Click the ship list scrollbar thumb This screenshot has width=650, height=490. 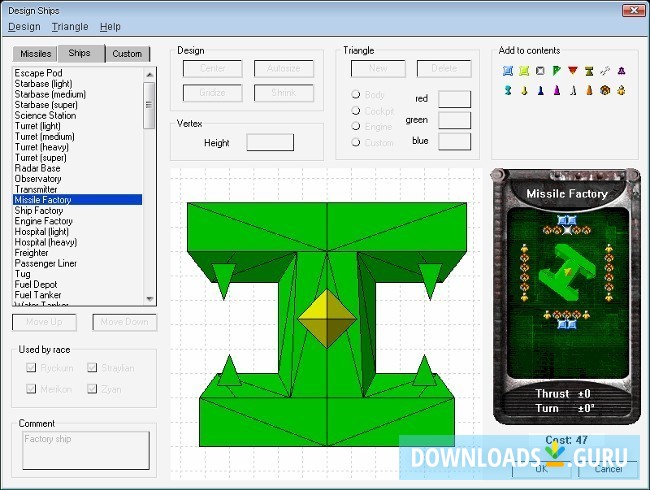coord(149,105)
